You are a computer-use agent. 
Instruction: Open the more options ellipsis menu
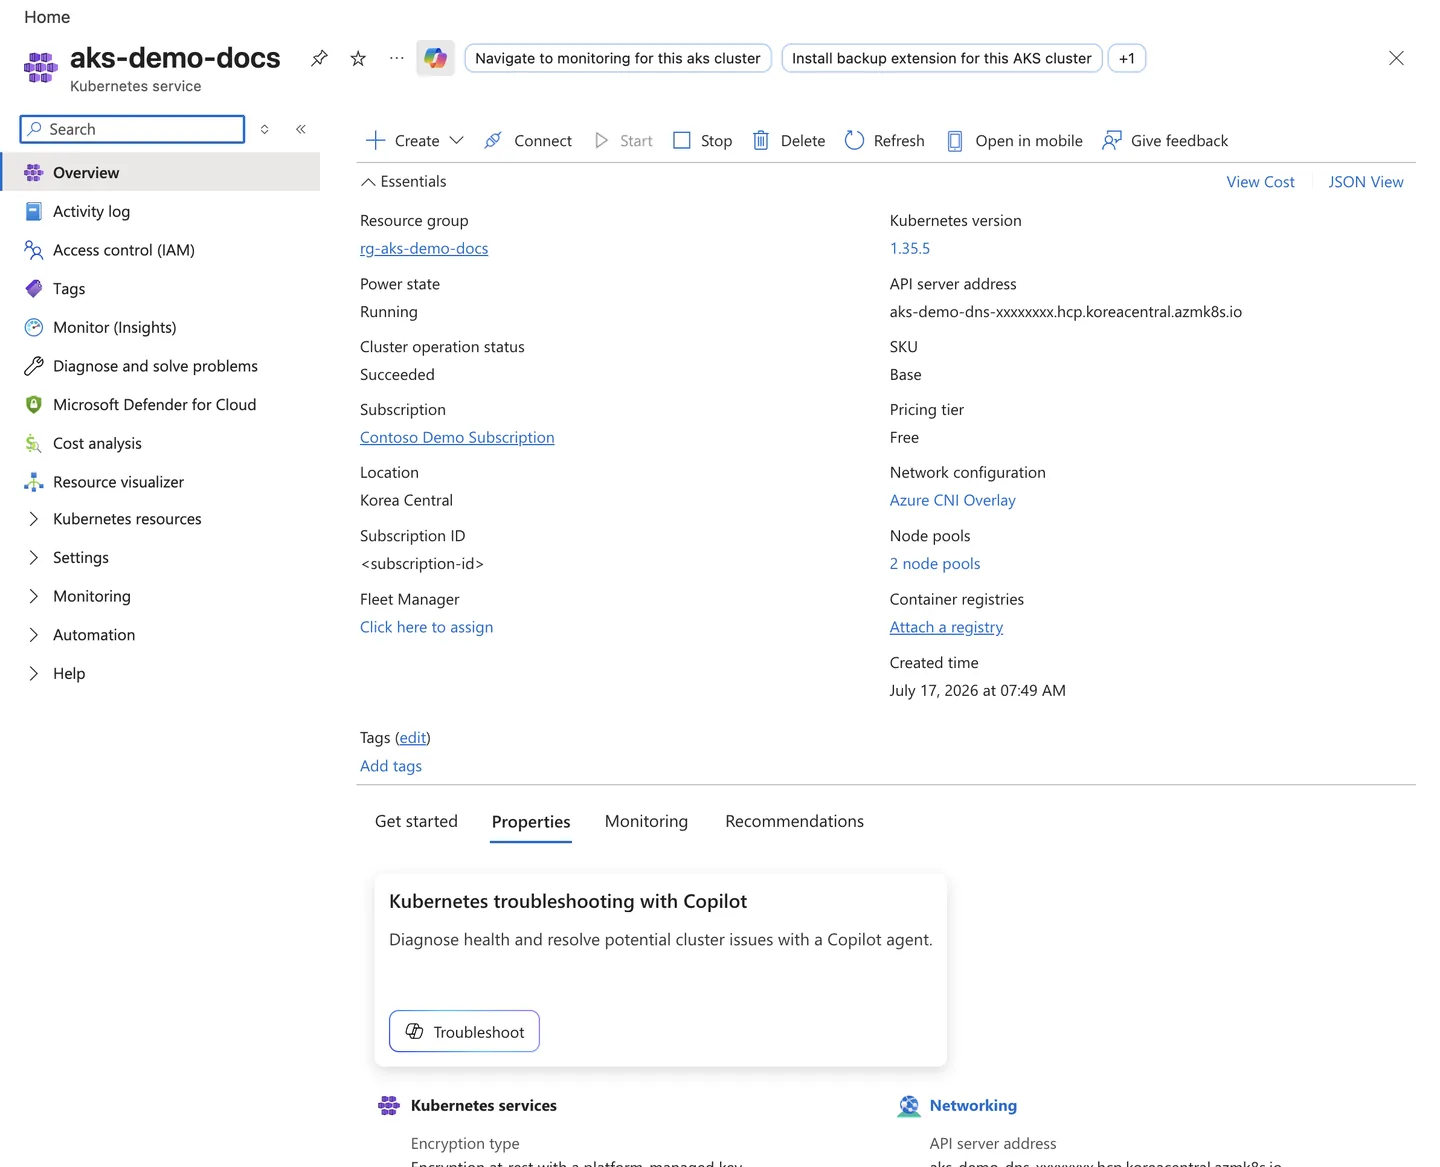(x=397, y=58)
